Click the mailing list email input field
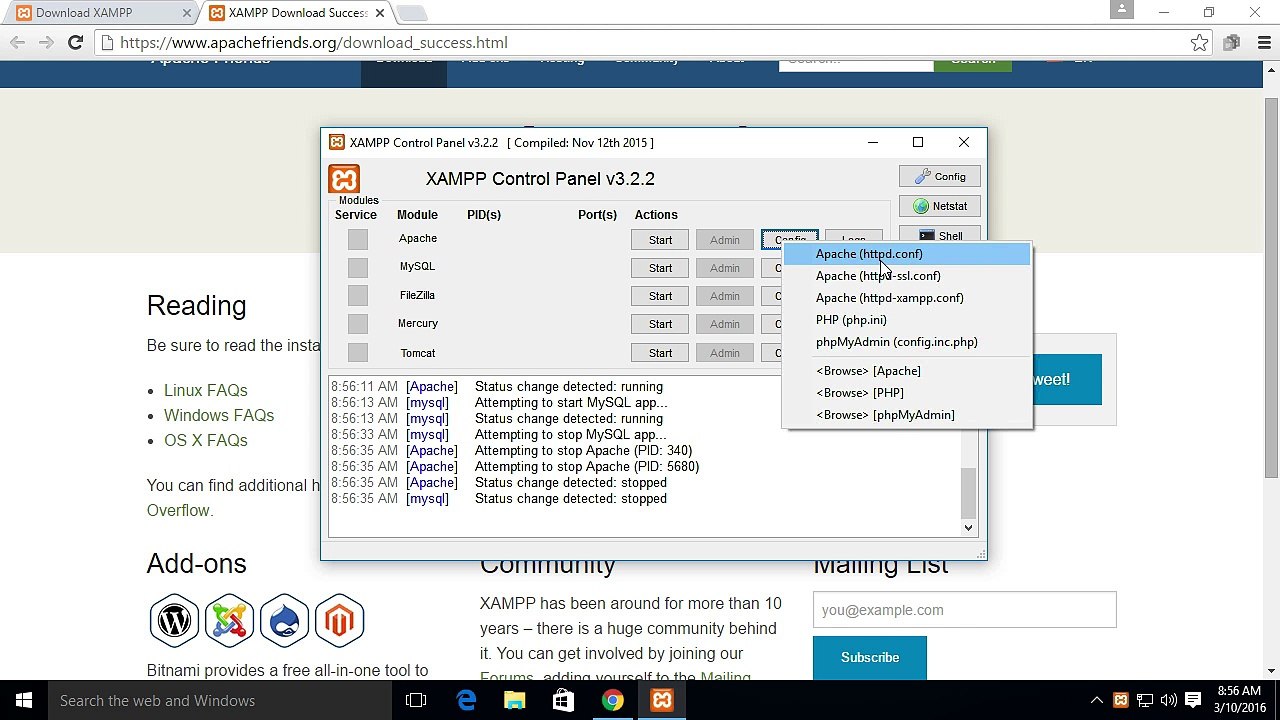The image size is (1280, 720). 965,610
